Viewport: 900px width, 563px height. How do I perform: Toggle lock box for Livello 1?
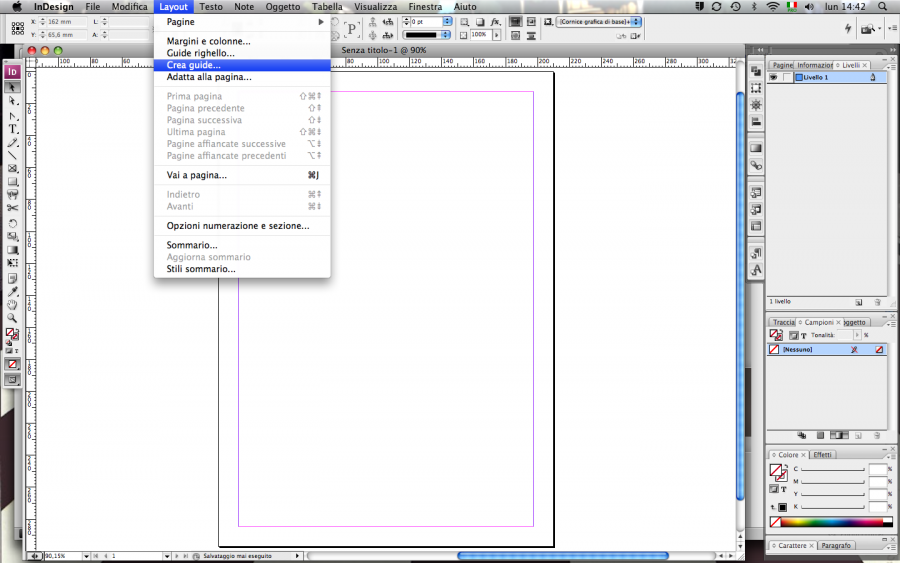786,77
